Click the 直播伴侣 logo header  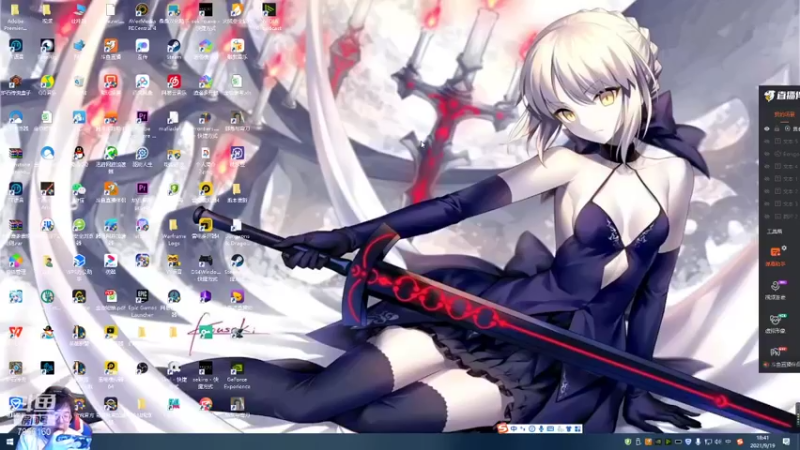pos(781,95)
